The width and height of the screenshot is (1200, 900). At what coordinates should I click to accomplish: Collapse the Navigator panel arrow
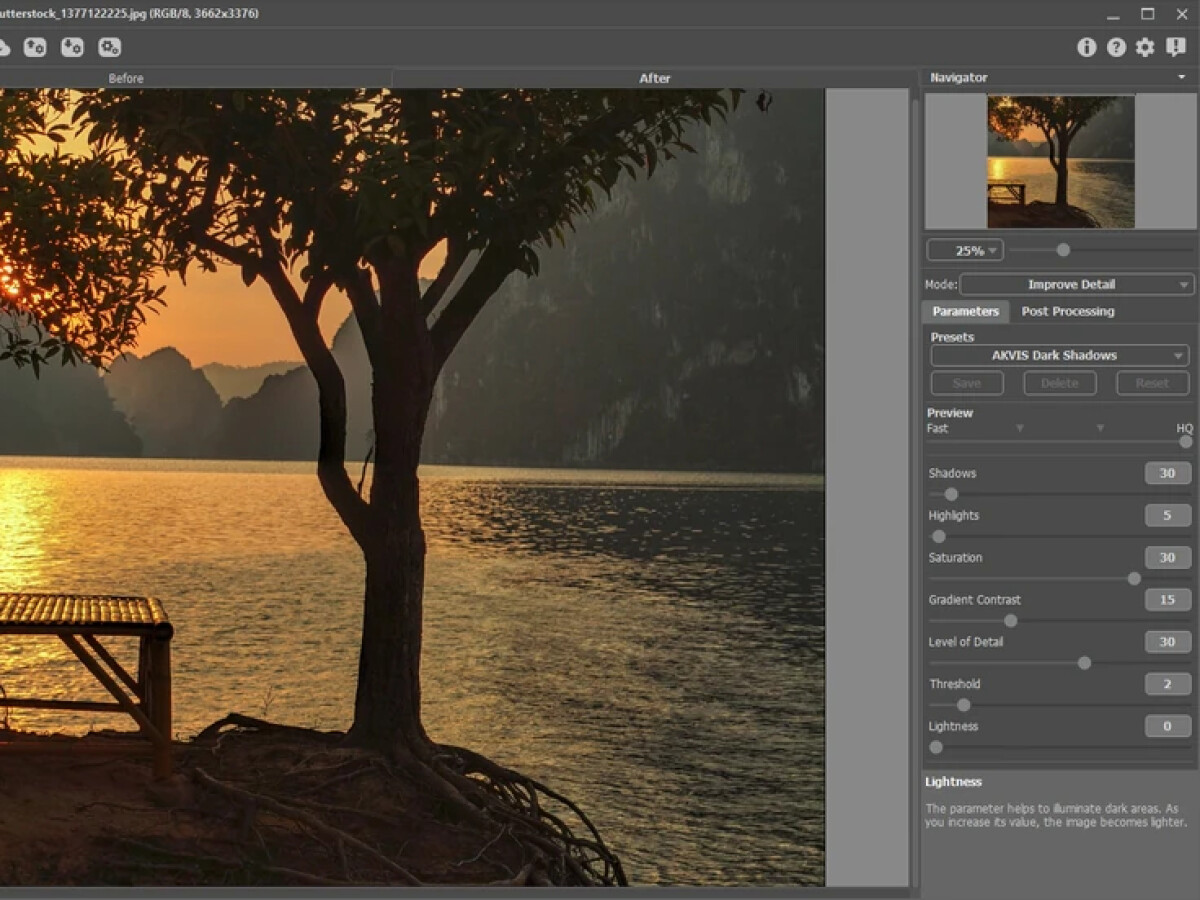(1181, 78)
